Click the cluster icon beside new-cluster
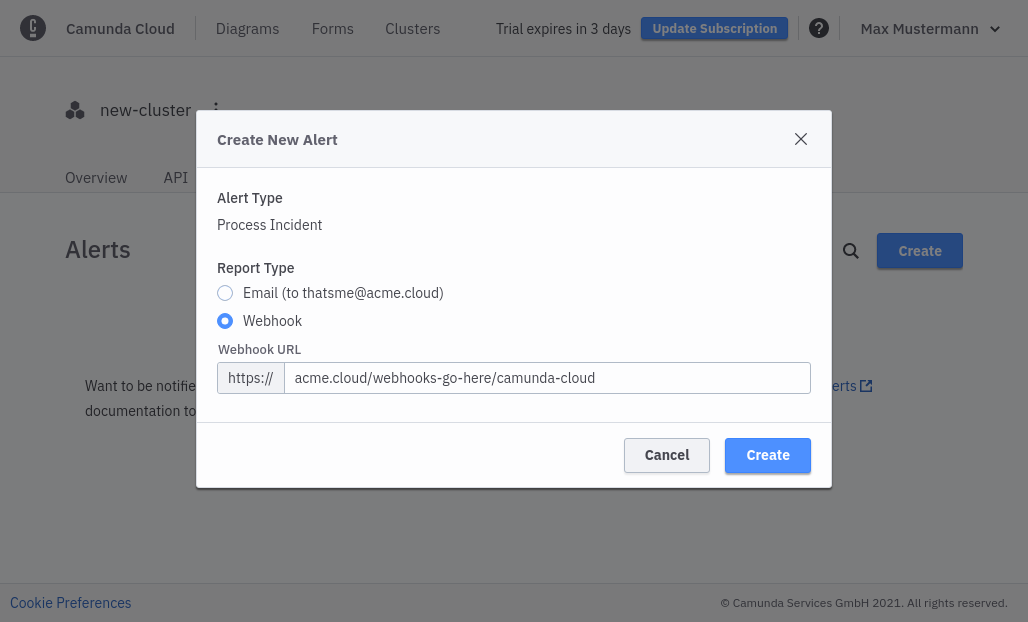The width and height of the screenshot is (1028, 622). point(75,110)
